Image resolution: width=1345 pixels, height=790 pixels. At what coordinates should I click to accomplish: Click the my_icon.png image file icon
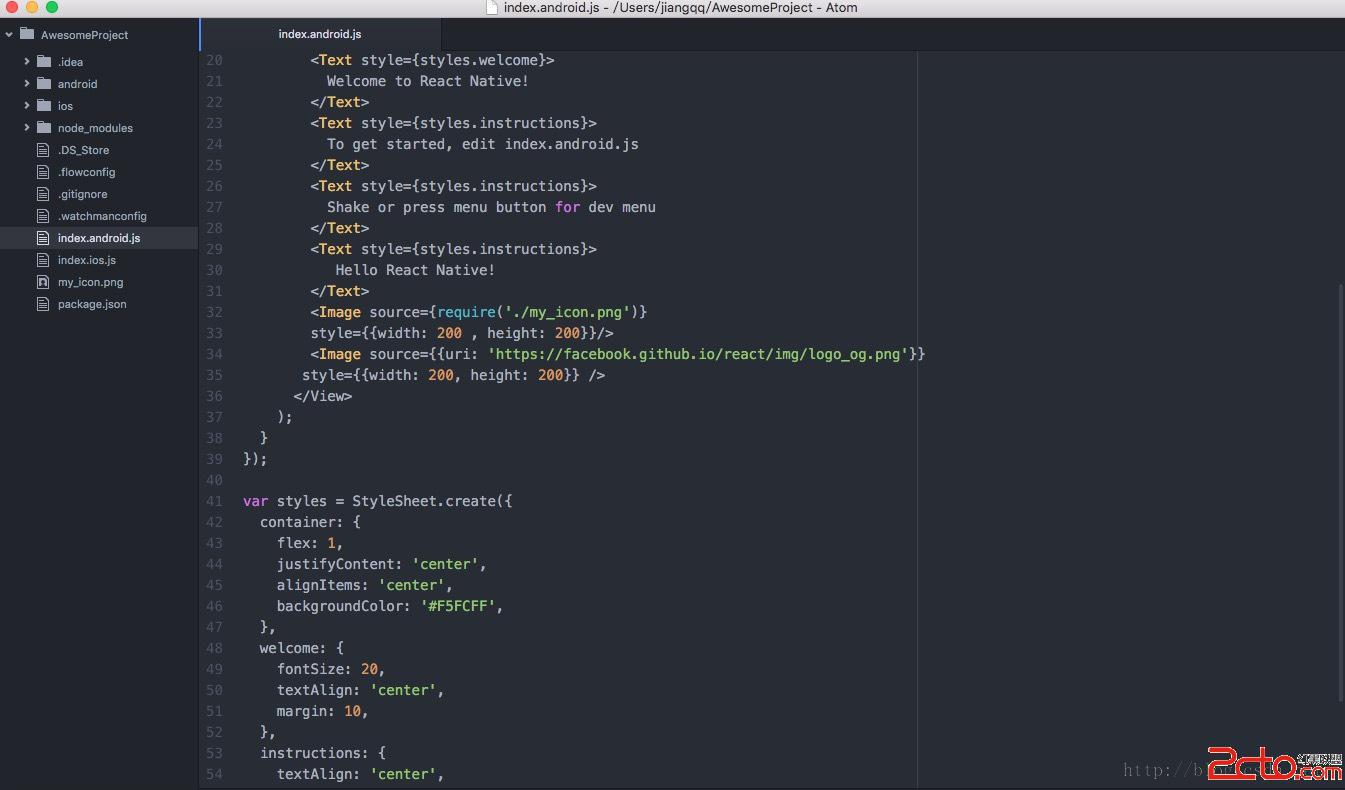click(x=43, y=282)
